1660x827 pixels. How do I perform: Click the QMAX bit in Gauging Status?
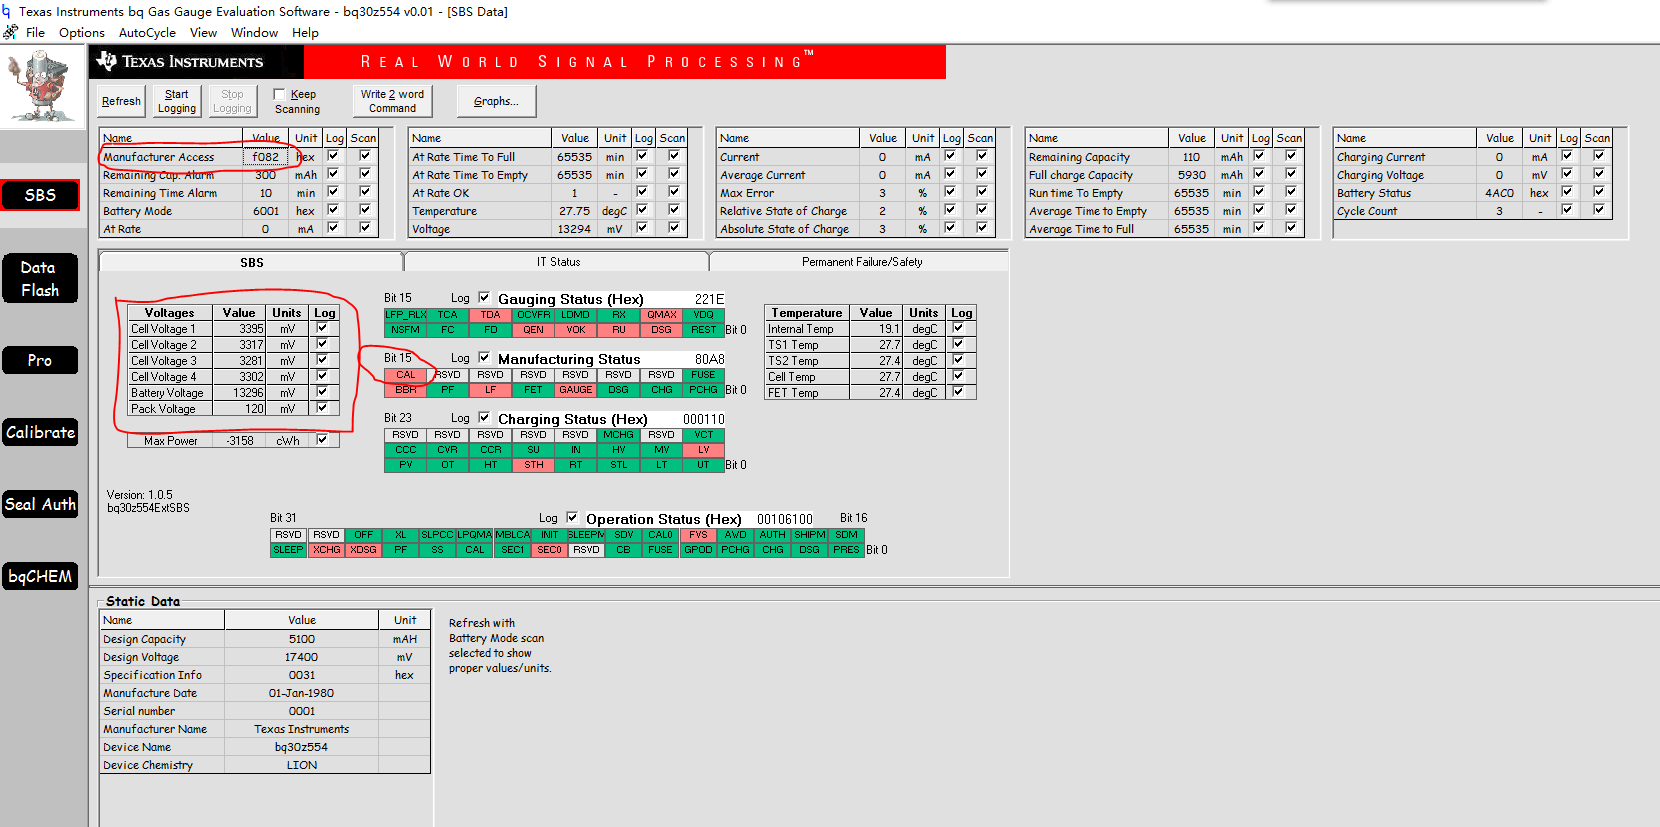coord(661,315)
